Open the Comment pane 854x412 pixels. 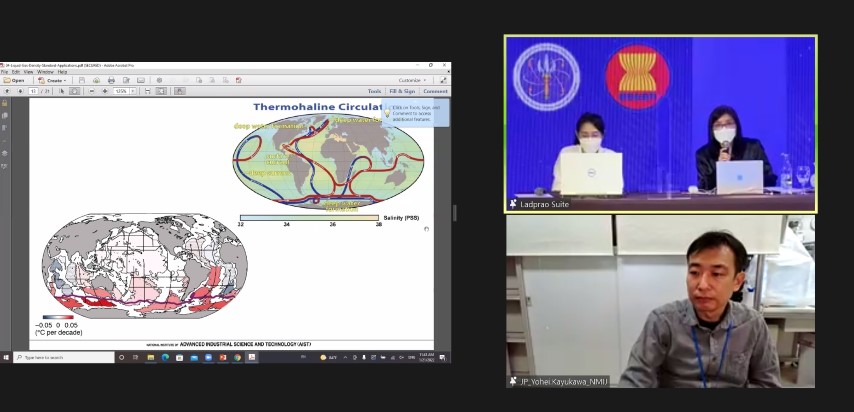click(435, 91)
